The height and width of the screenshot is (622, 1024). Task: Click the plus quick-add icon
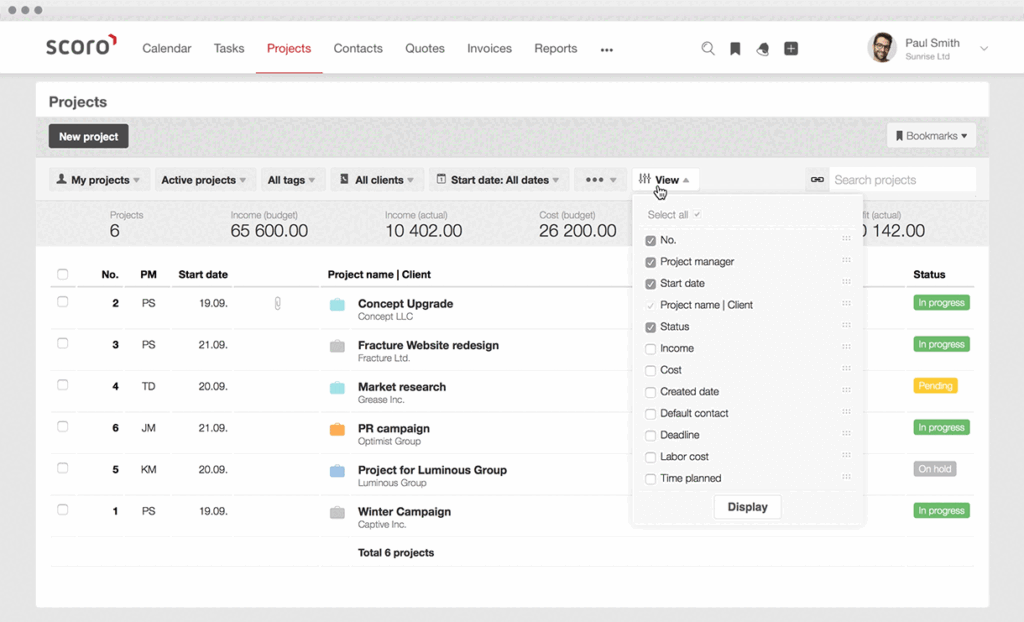point(791,48)
